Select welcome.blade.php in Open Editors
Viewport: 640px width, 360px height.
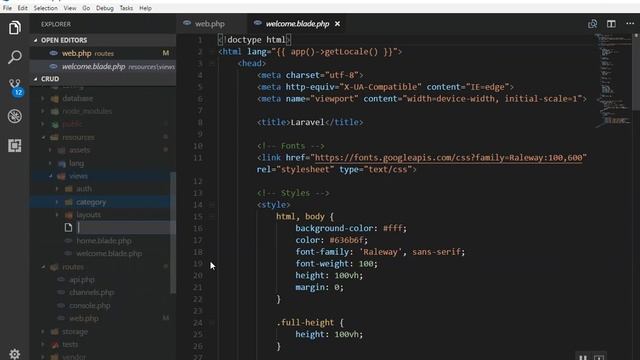click(x=103, y=67)
